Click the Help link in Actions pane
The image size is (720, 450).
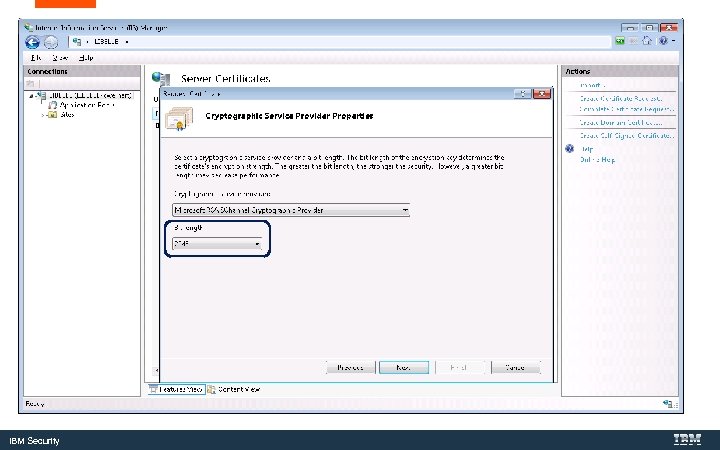click(587, 149)
